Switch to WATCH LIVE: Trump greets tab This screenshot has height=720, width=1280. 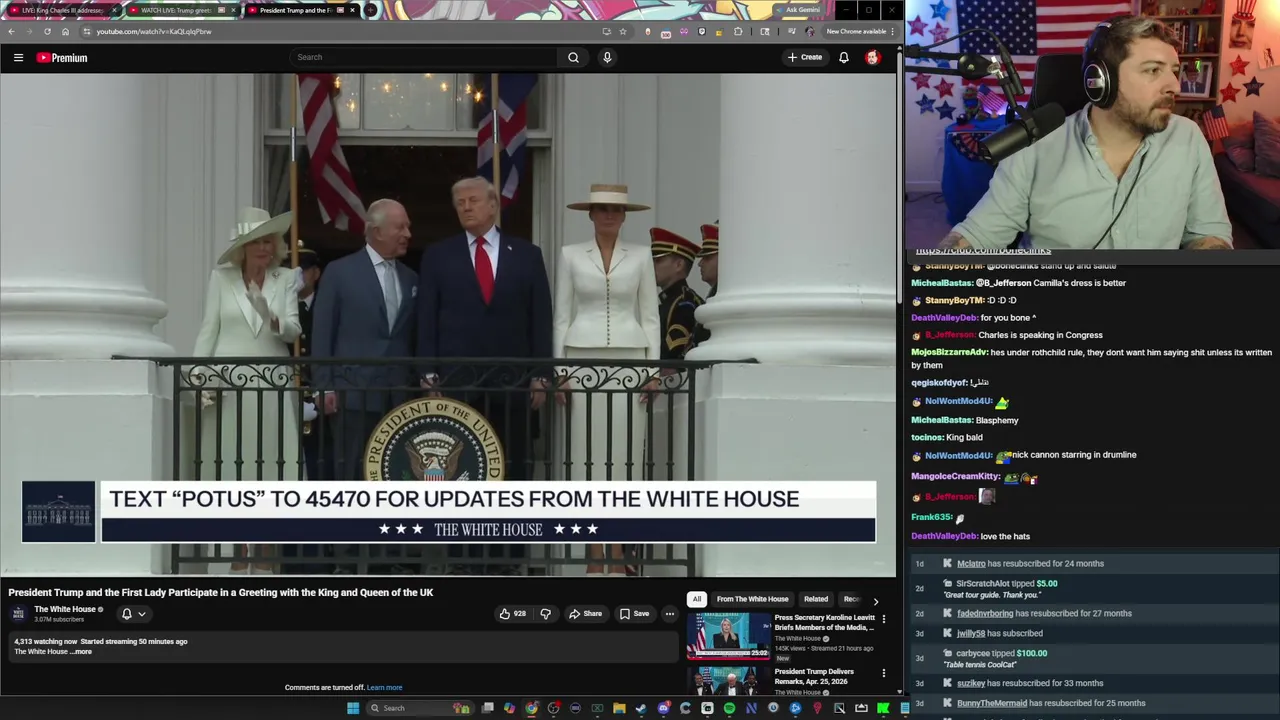click(180, 10)
